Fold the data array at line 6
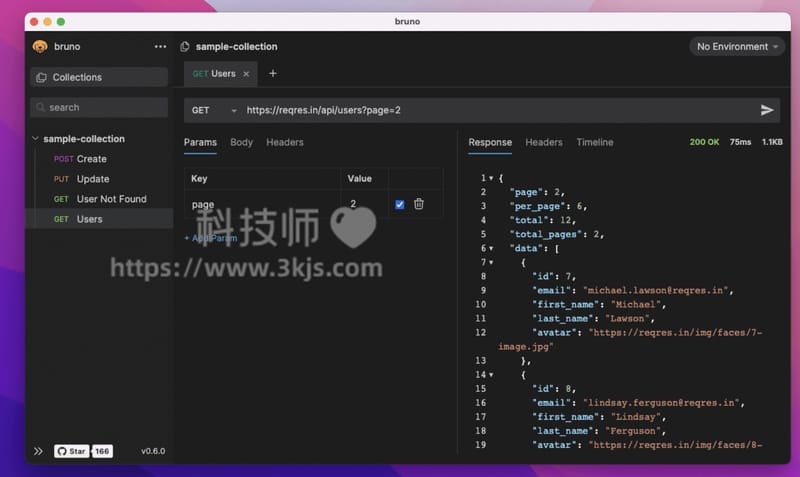Viewport: 800px width, 477px height. 491,248
